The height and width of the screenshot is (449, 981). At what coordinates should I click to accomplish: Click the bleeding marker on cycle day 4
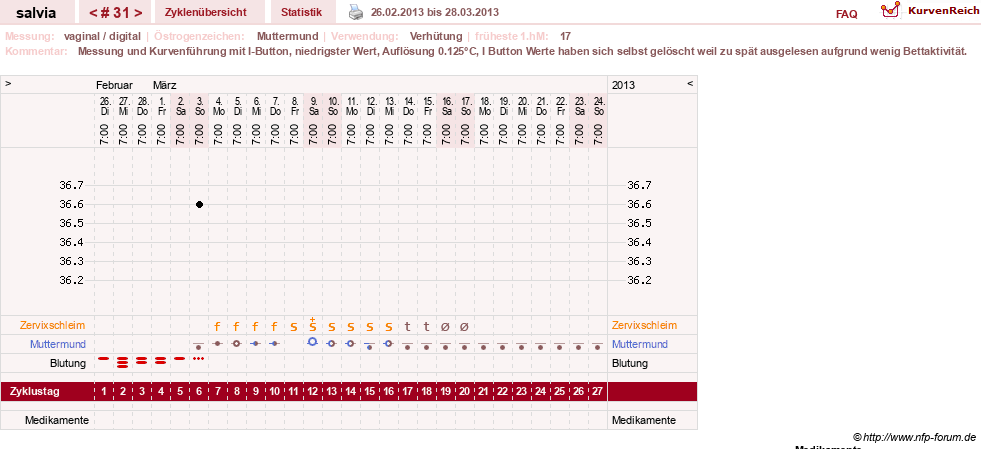click(161, 360)
